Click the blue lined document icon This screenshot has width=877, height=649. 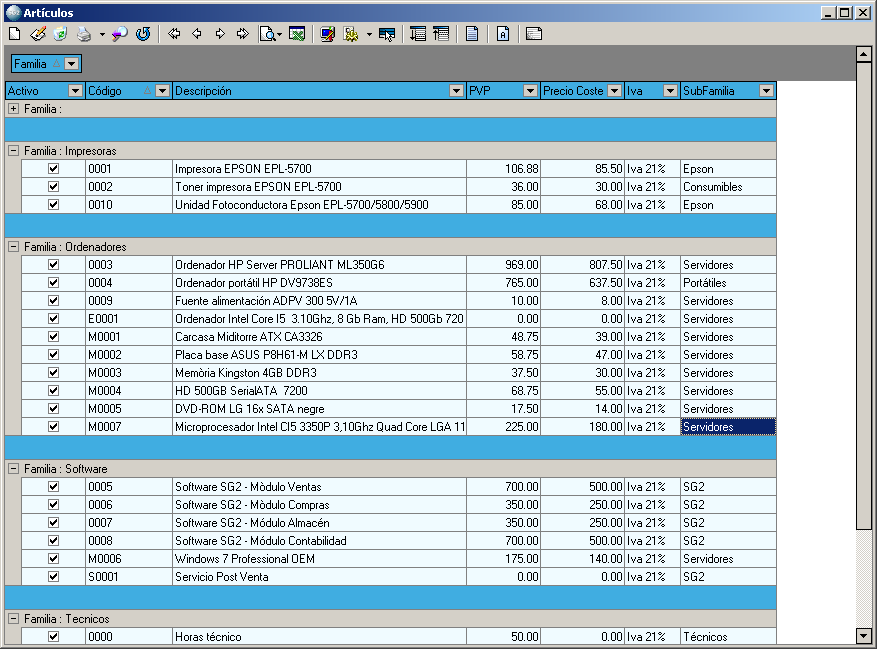[472, 34]
